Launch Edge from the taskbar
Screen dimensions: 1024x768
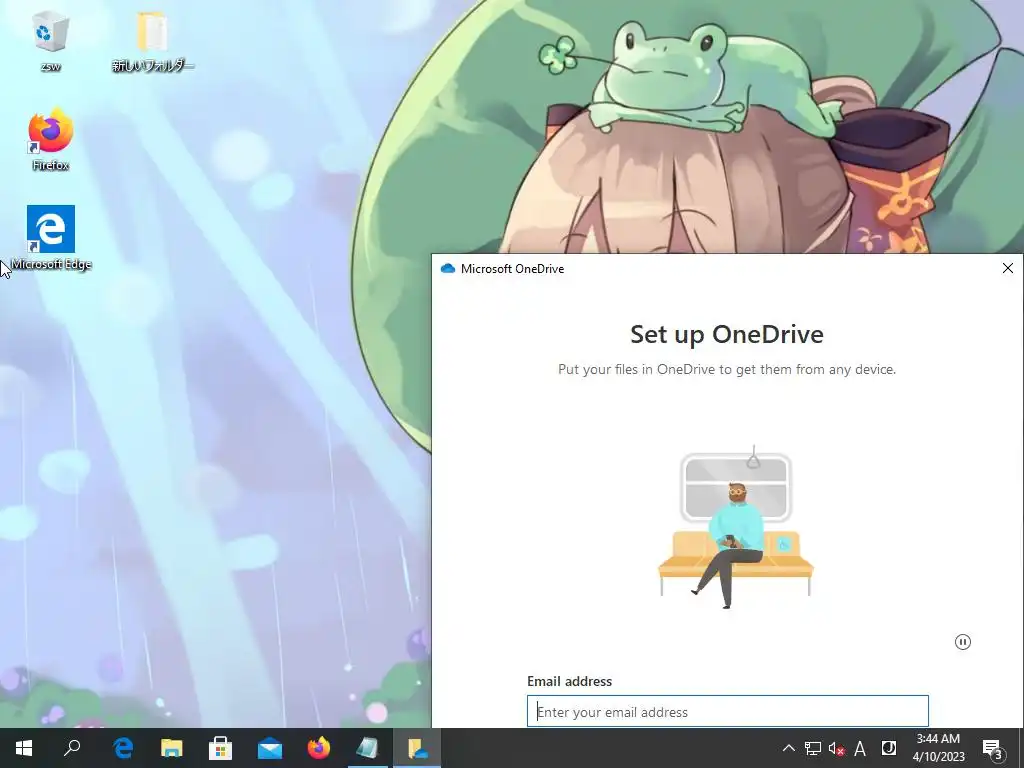point(123,748)
